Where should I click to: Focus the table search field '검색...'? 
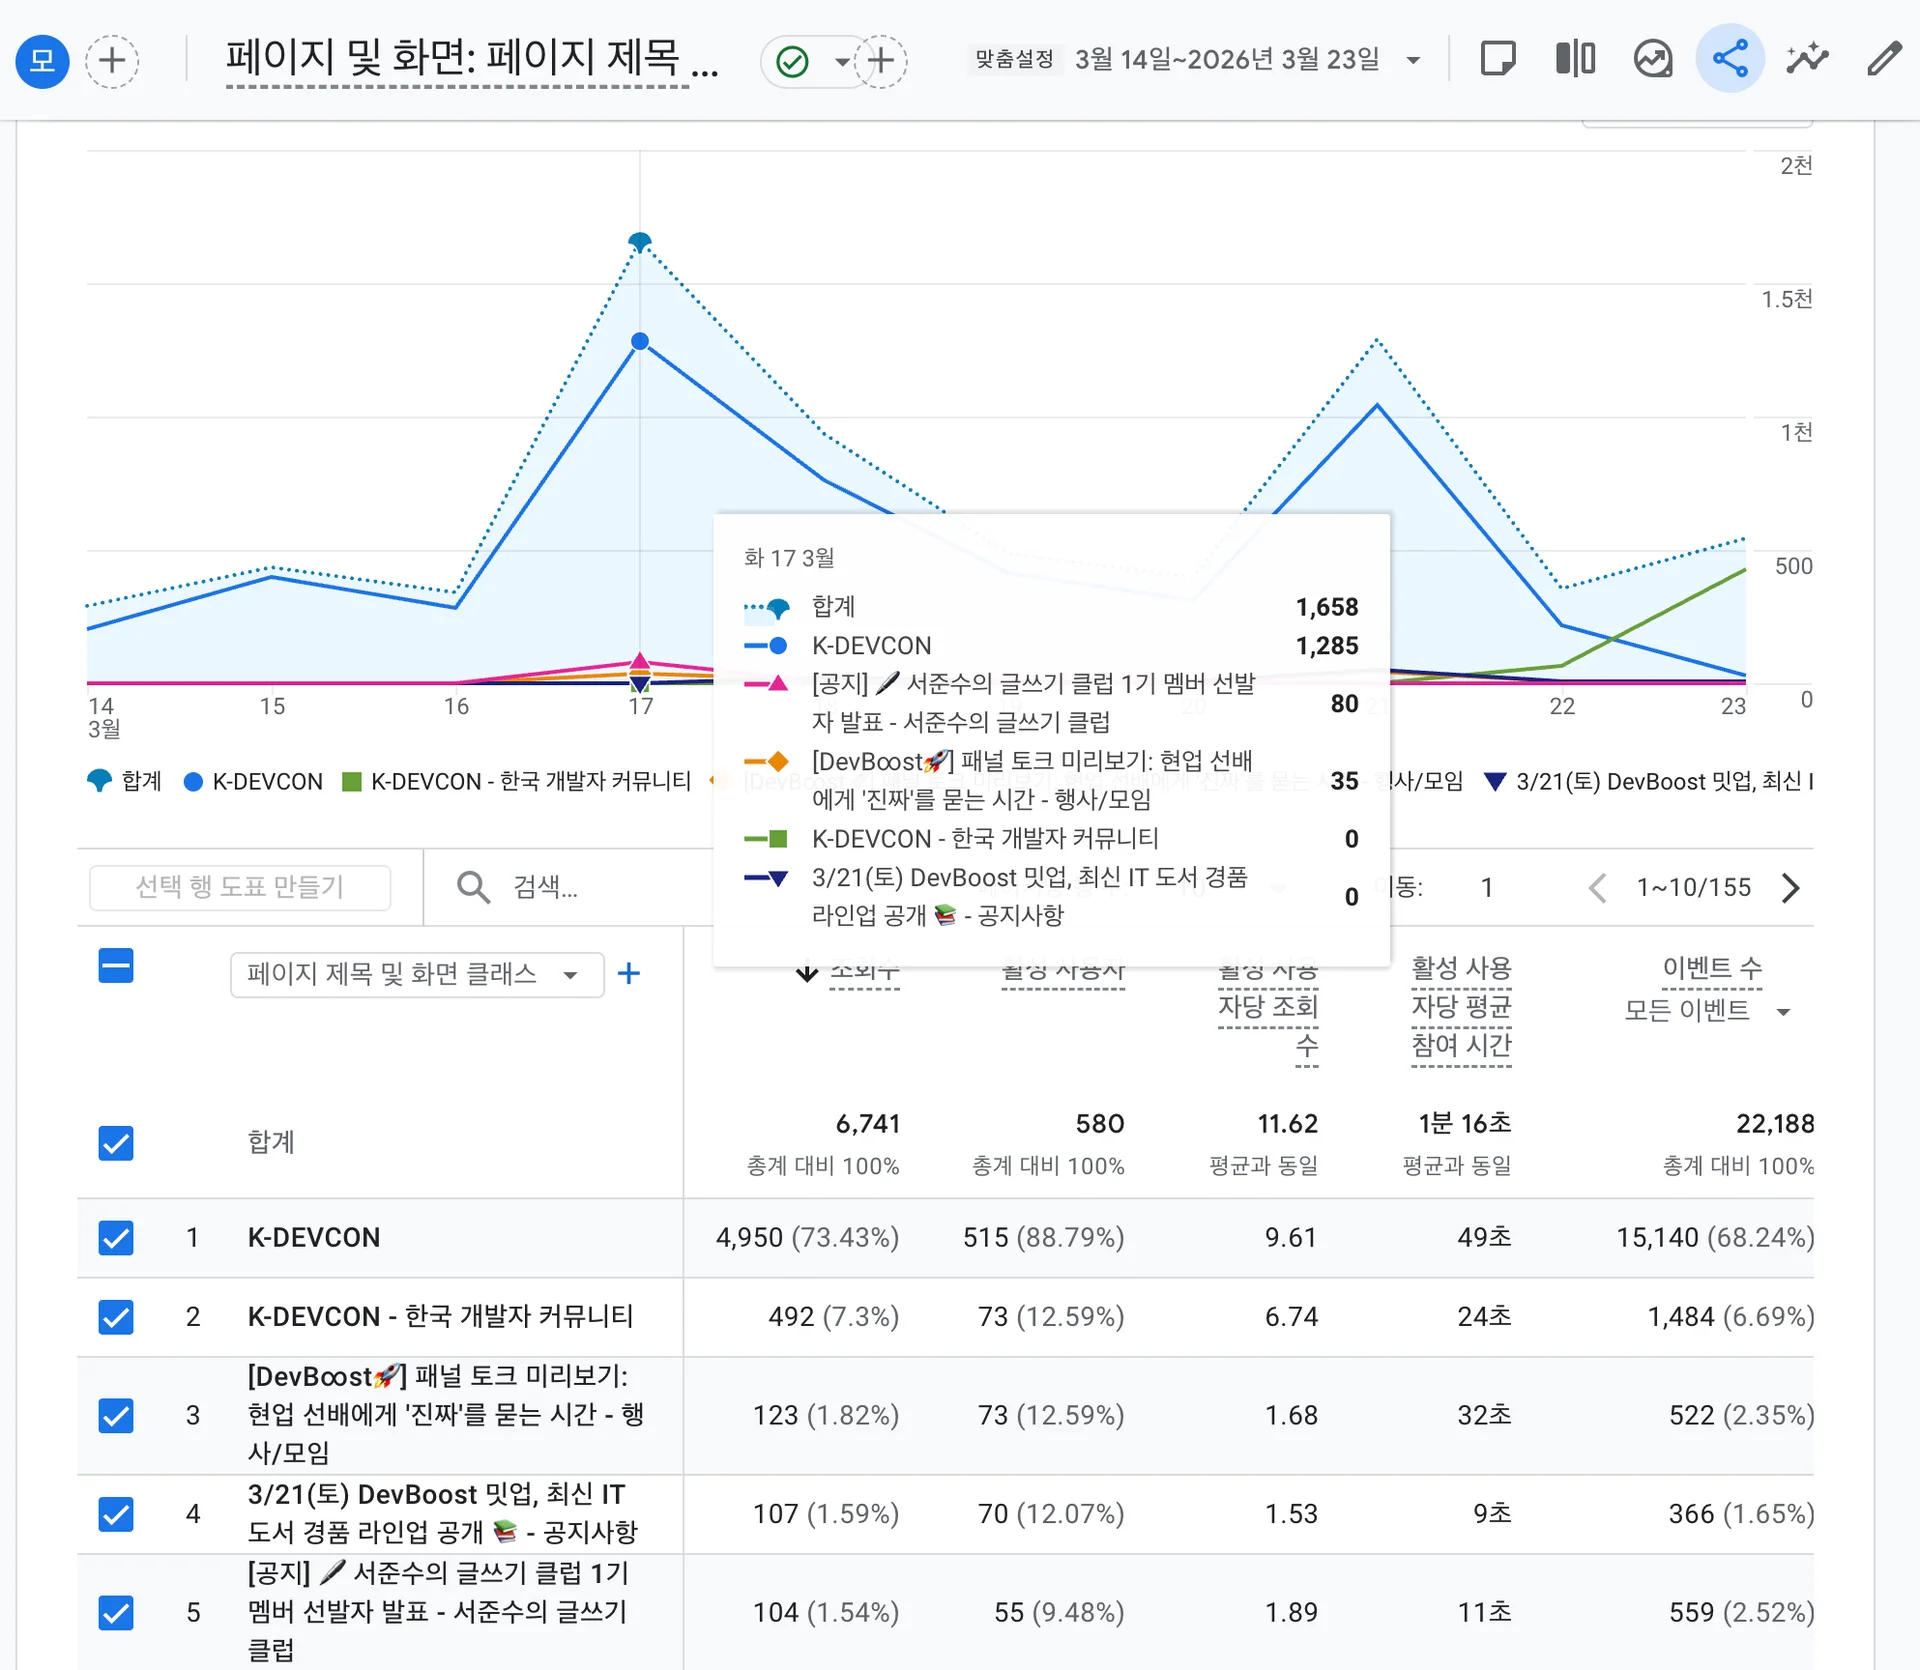pos(546,887)
